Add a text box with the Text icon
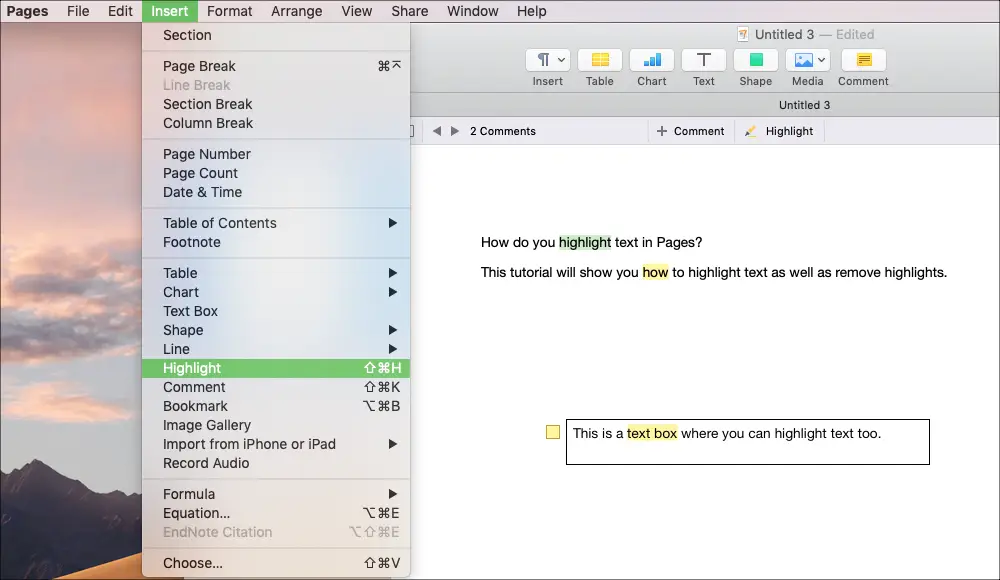 704,60
